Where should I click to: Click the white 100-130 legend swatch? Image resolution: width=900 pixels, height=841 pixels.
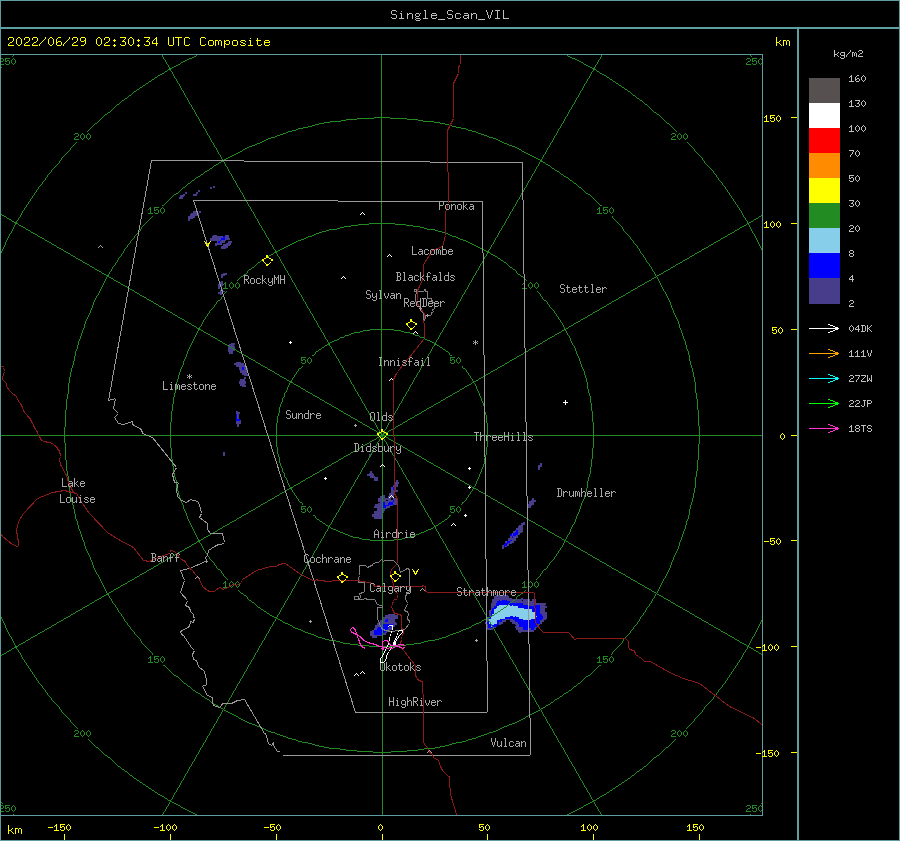coord(824,115)
